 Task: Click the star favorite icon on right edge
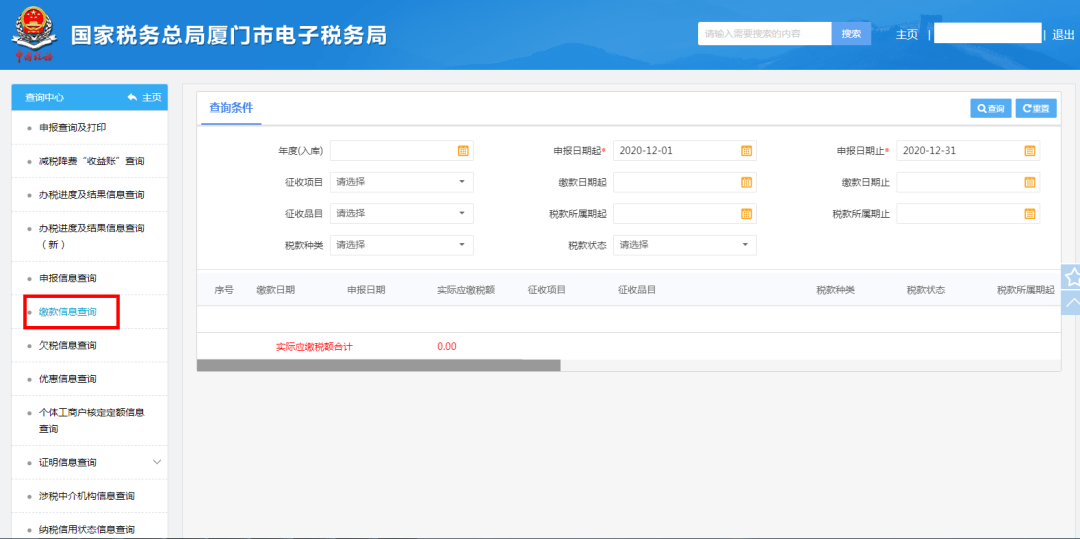click(1072, 277)
